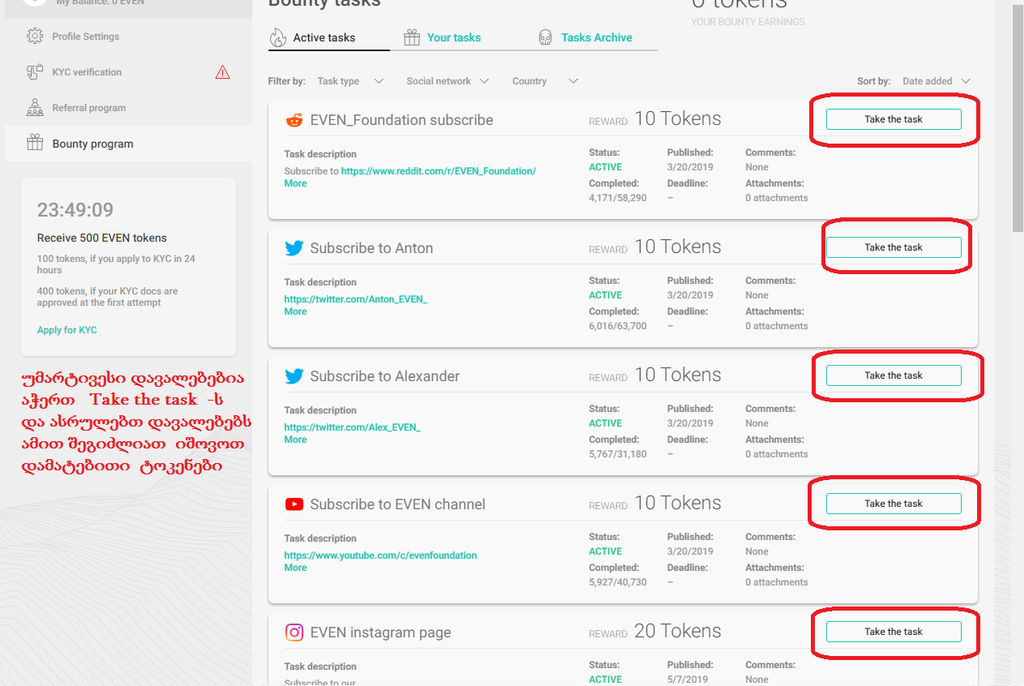Click the Subscribe to EVEN channel task title
Viewport: 1024px width, 686px height.
click(397, 504)
